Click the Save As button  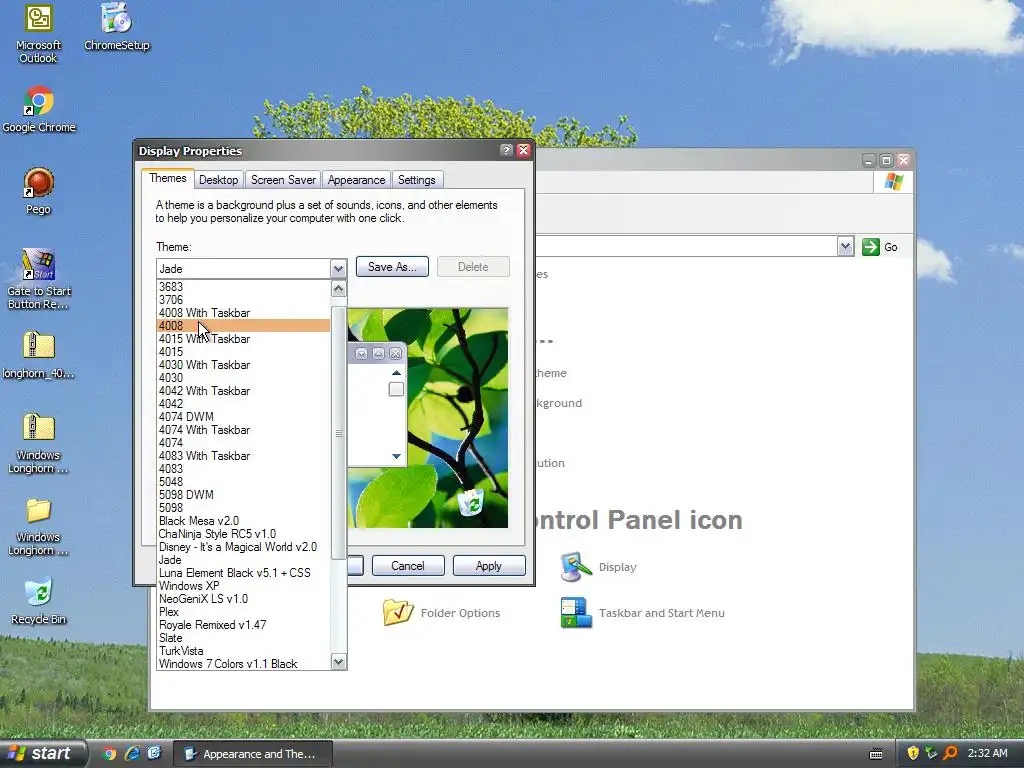click(392, 266)
